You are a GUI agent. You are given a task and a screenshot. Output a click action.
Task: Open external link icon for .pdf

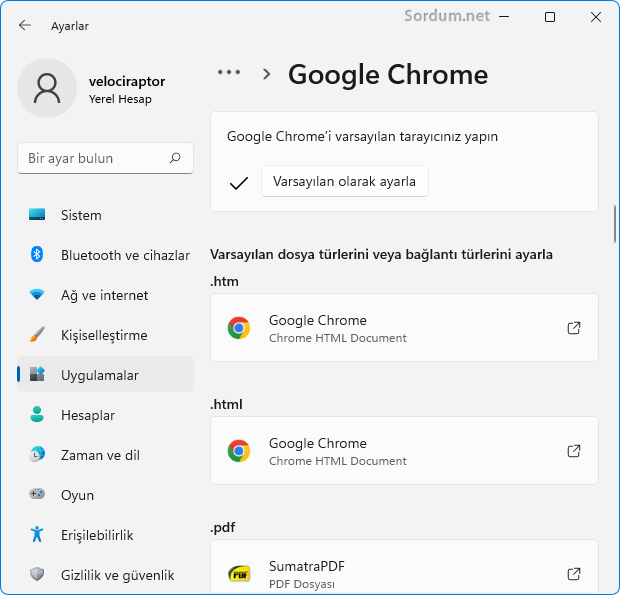point(574,574)
